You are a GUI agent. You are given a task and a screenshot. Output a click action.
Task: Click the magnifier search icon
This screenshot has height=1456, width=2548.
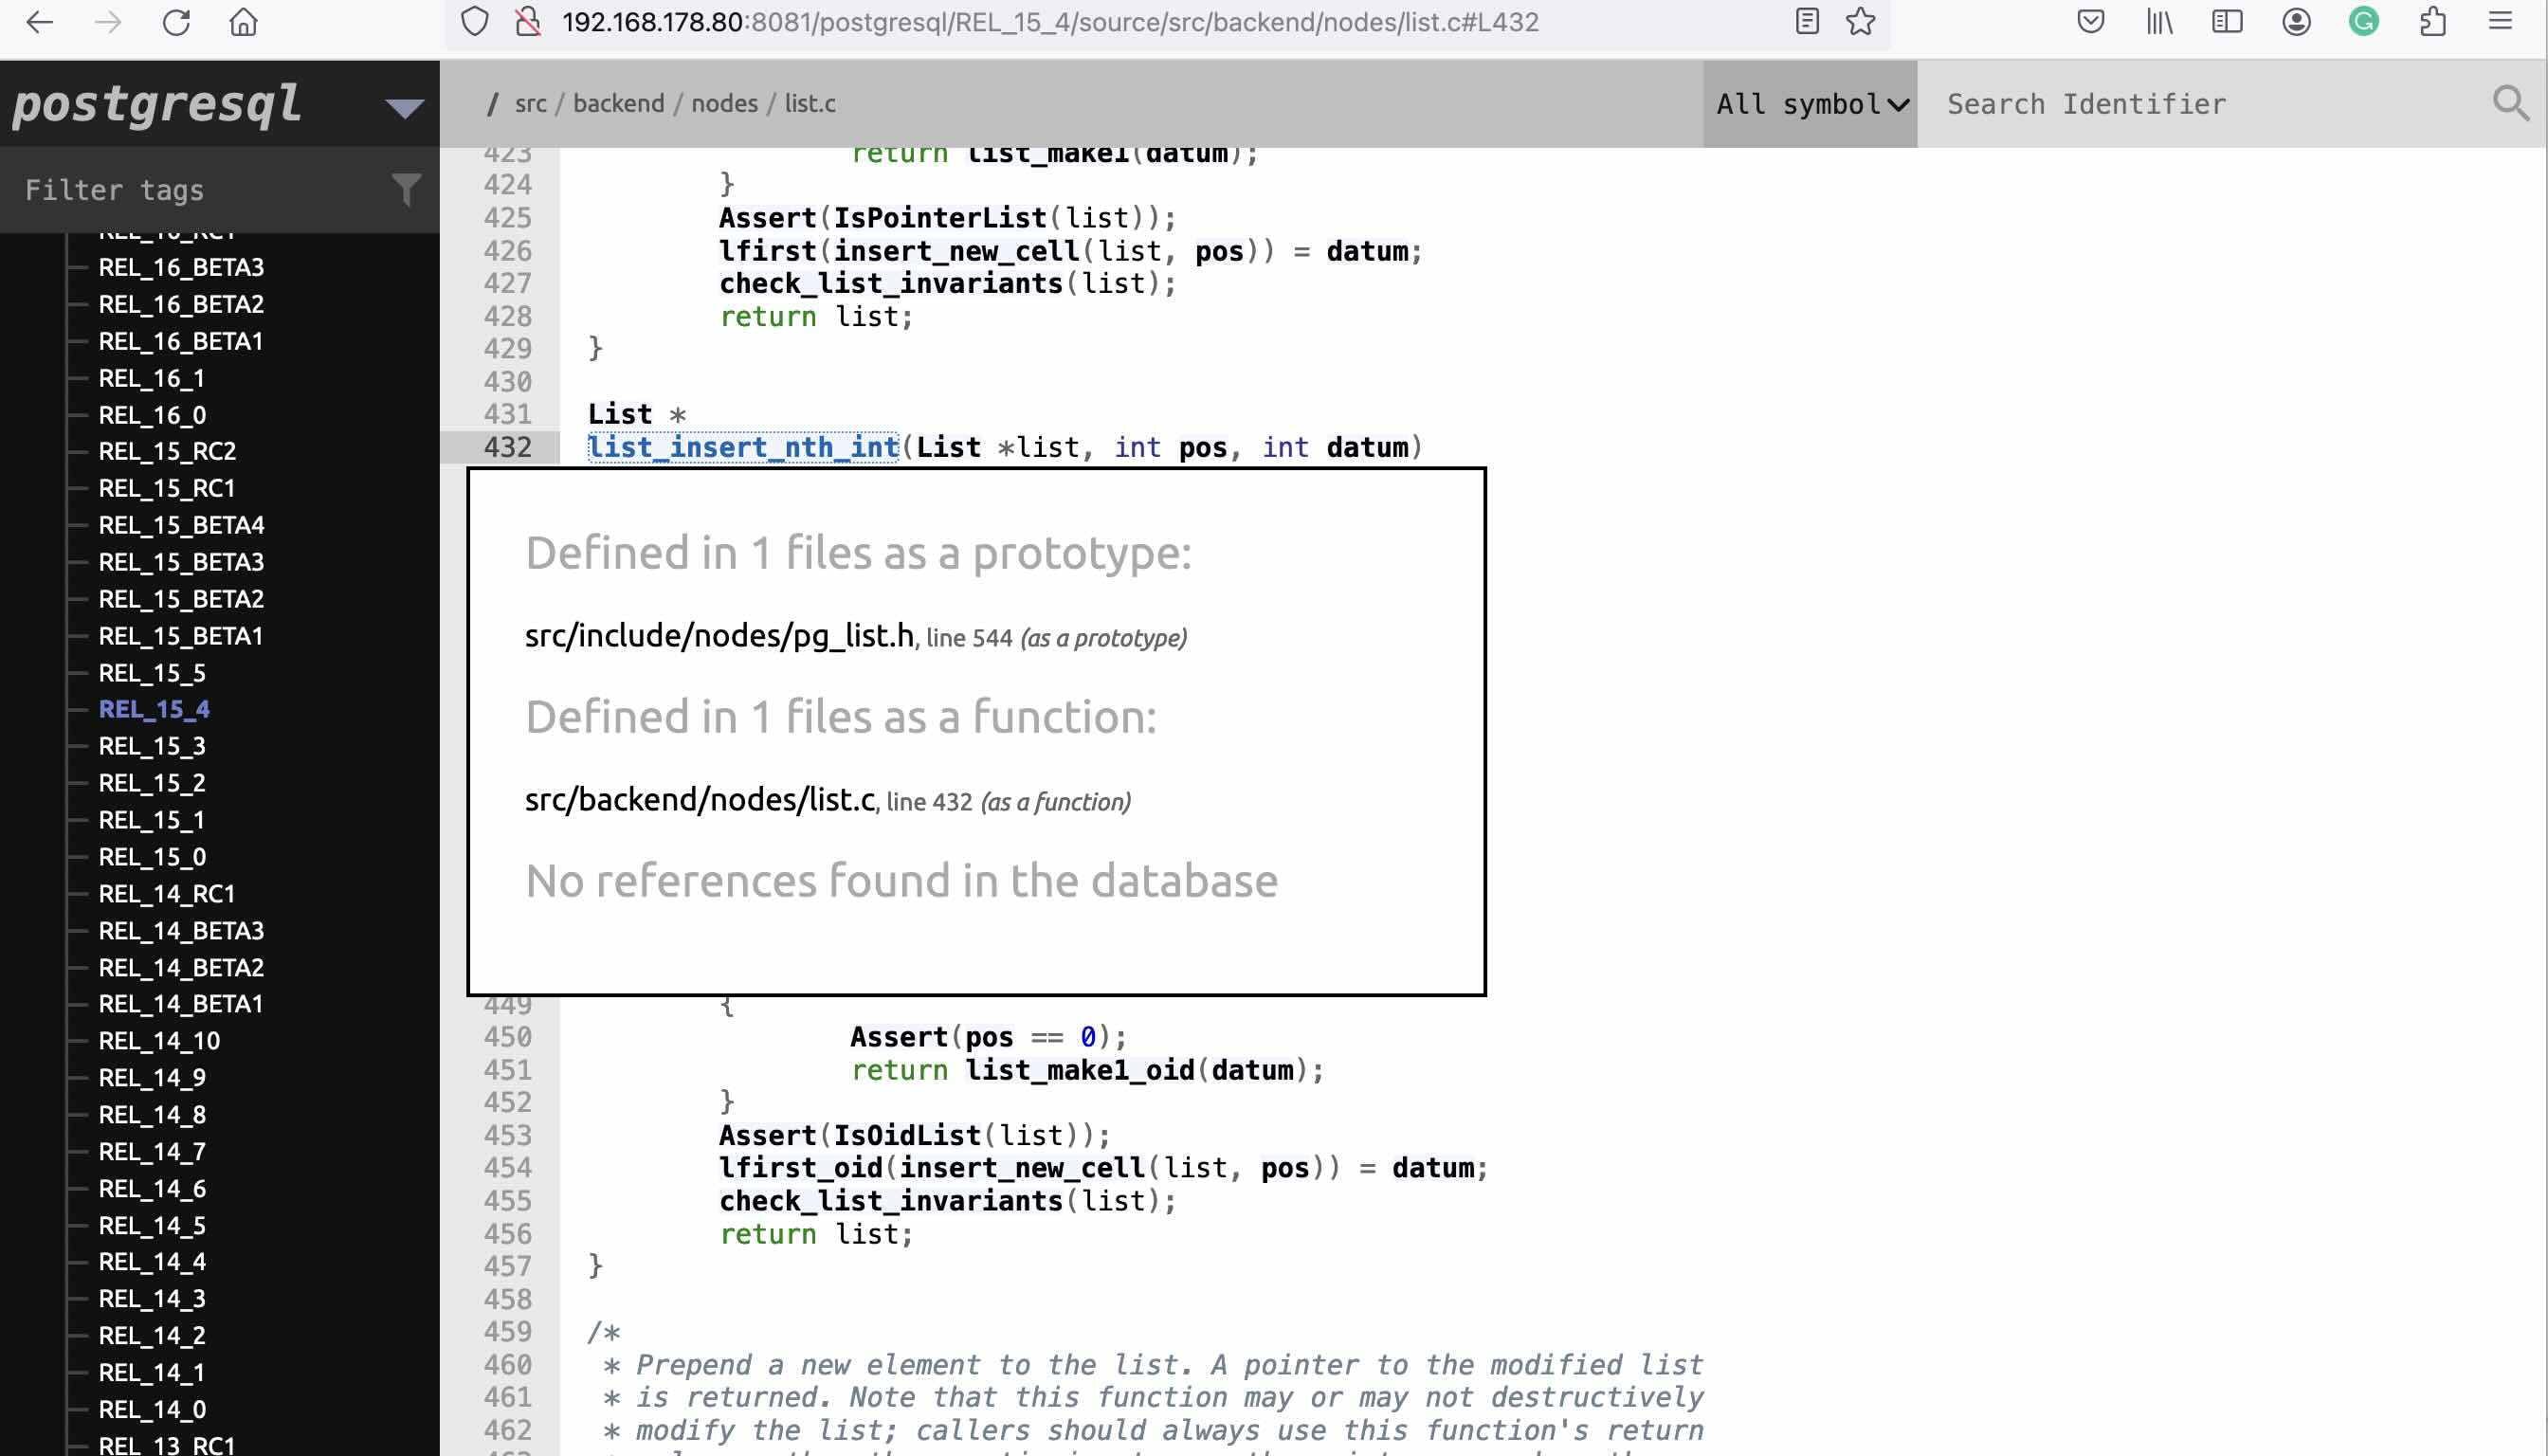pyautogui.click(x=2511, y=103)
